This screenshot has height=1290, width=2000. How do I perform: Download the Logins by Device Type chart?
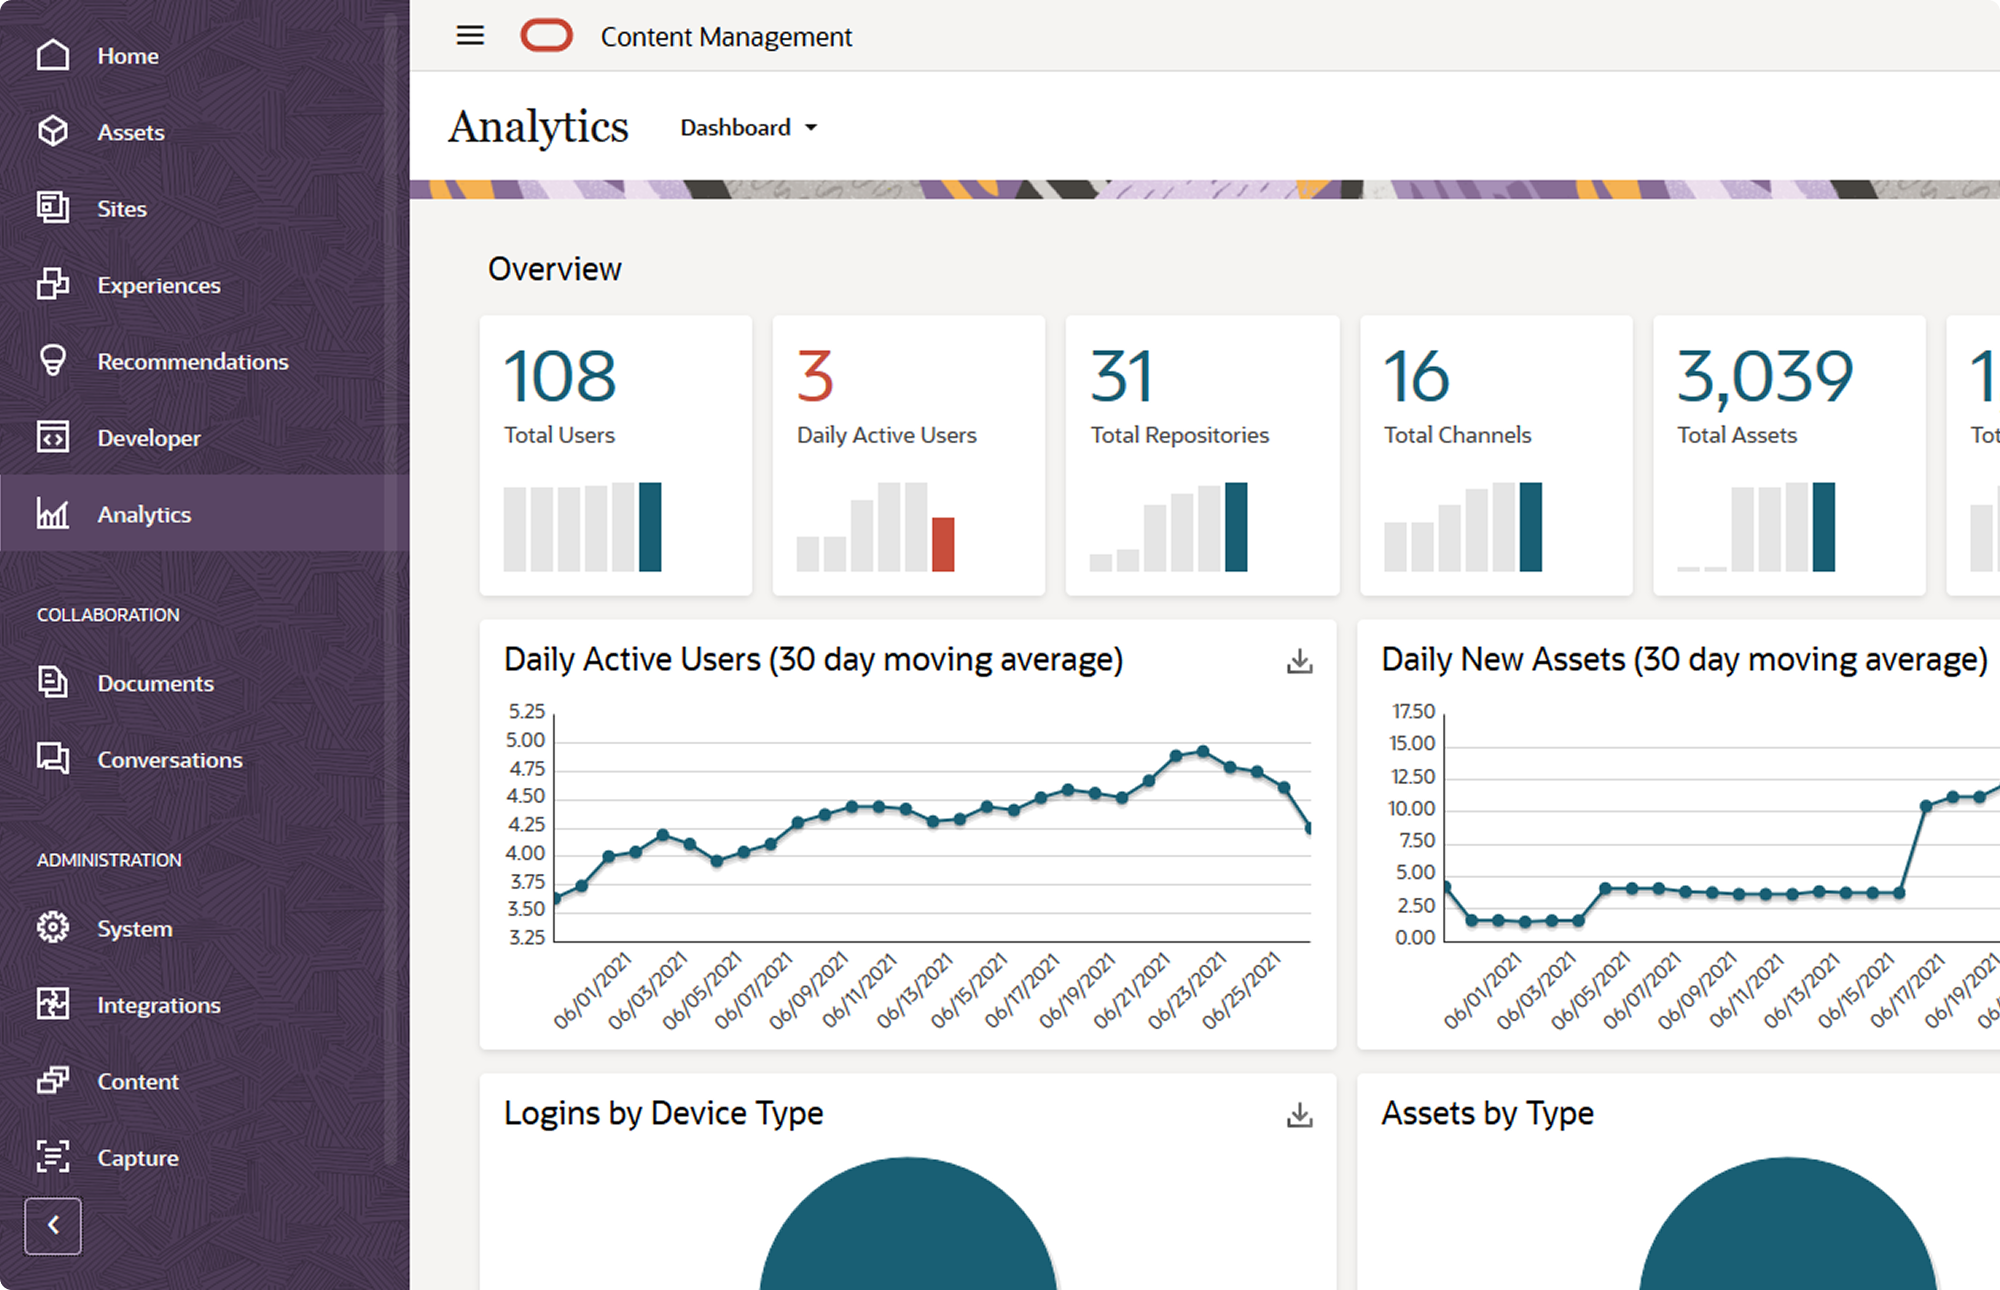pos(1299,1115)
